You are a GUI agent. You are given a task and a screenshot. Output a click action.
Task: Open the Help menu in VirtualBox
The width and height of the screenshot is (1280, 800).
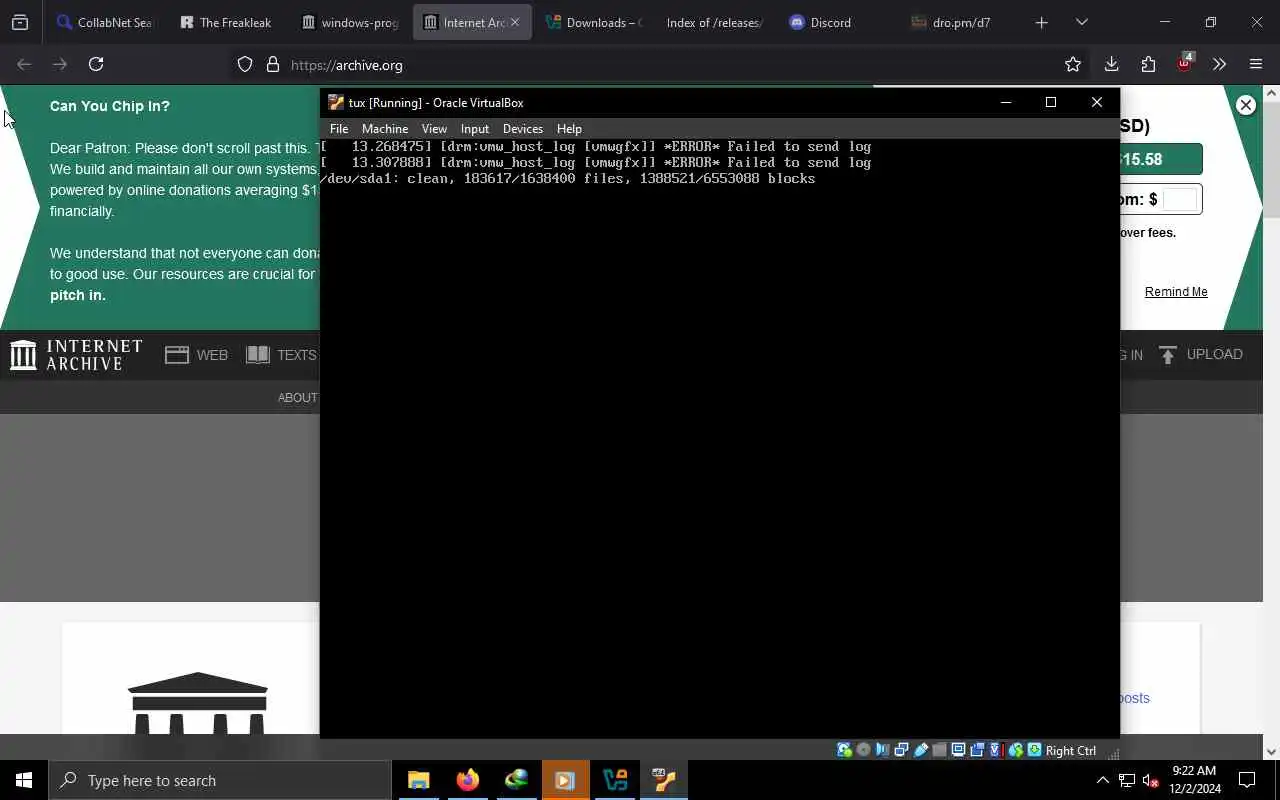pos(569,128)
